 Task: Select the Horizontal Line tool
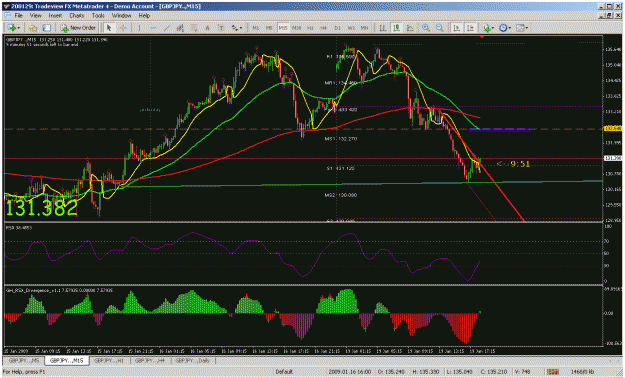(153, 28)
